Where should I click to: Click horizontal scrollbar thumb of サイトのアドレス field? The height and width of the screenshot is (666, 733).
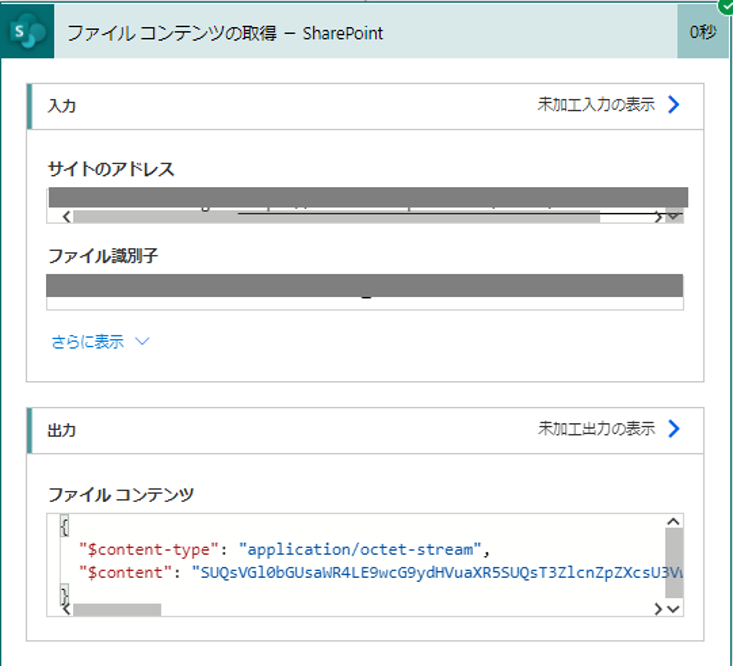click(337, 217)
